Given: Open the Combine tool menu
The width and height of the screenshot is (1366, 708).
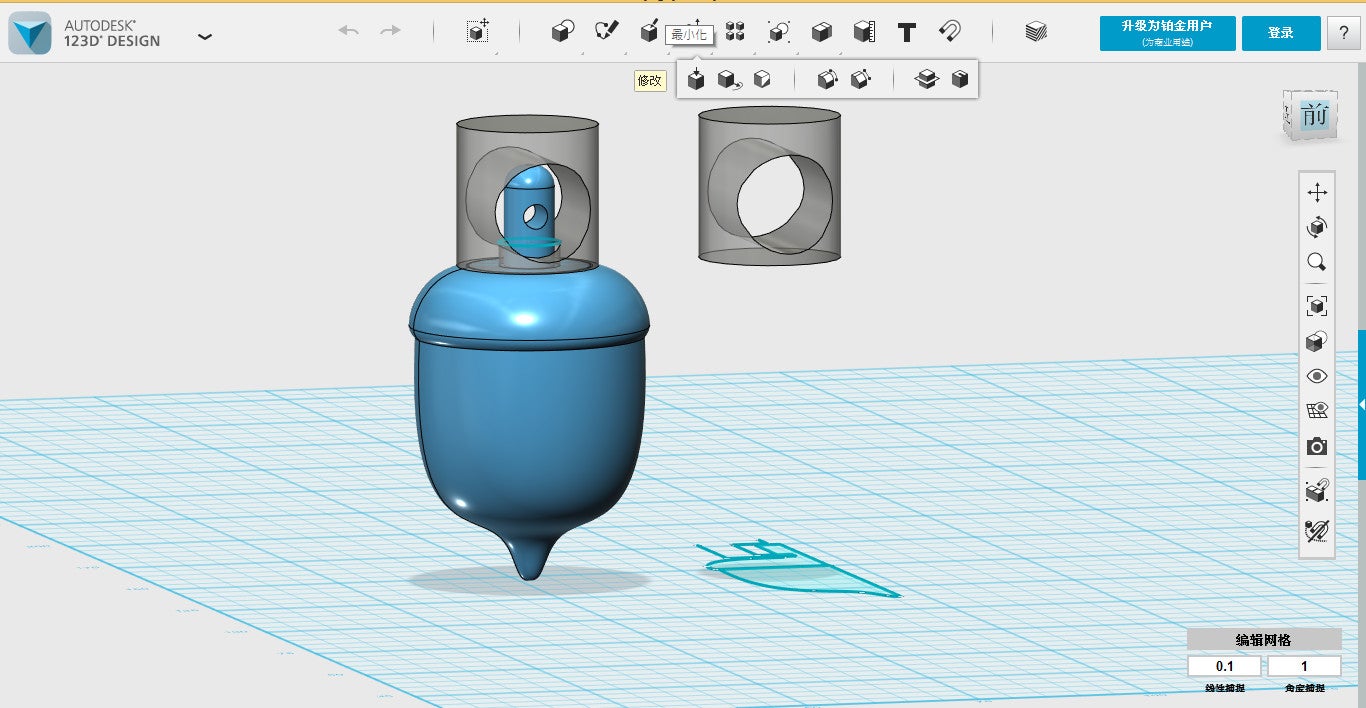Looking at the screenshot, I should point(821,32).
